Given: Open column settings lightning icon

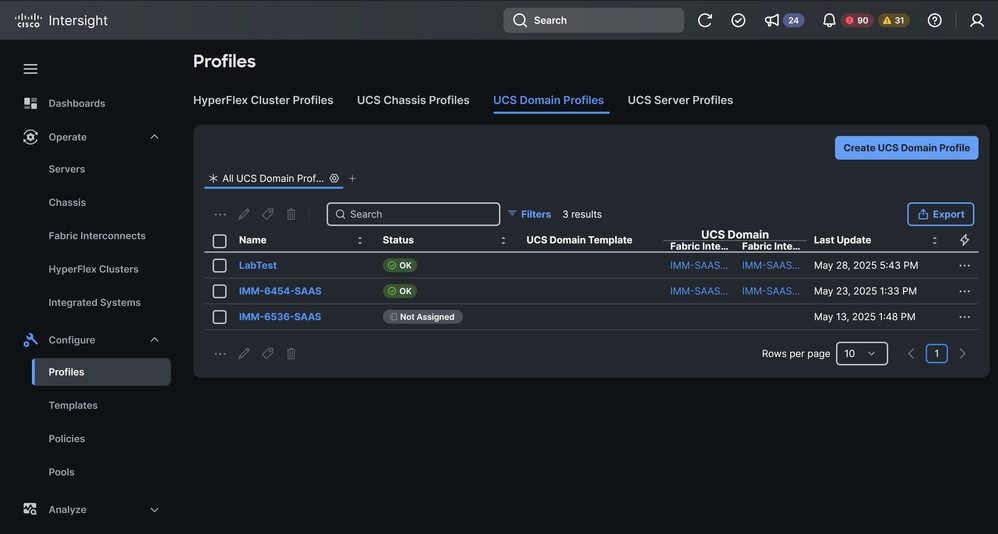Looking at the screenshot, I should pos(964,240).
